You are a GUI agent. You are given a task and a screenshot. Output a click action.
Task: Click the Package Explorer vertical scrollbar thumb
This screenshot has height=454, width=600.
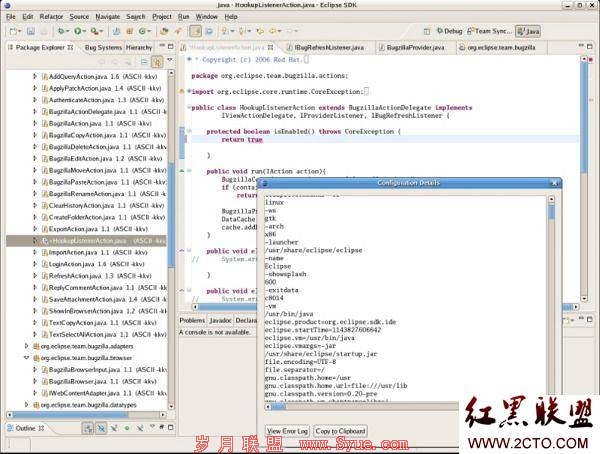(x=171, y=214)
